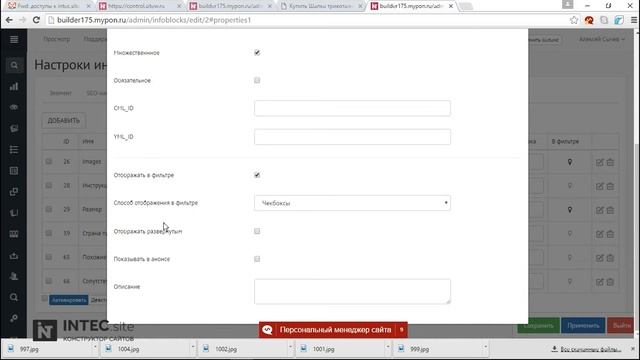Check the Показывать в анонсе checkbox
The image size is (640, 360).
pos(257,259)
